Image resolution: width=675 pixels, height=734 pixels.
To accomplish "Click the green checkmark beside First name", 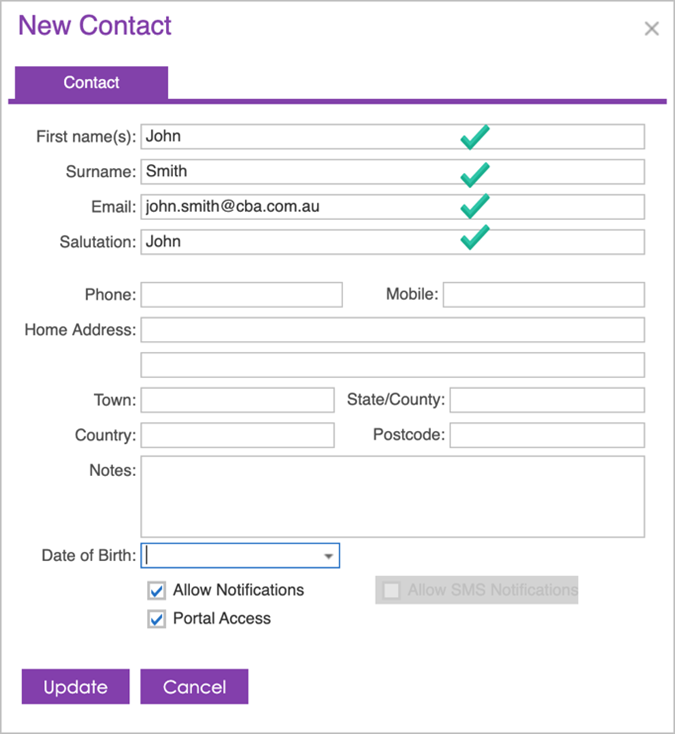I will tap(475, 136).
